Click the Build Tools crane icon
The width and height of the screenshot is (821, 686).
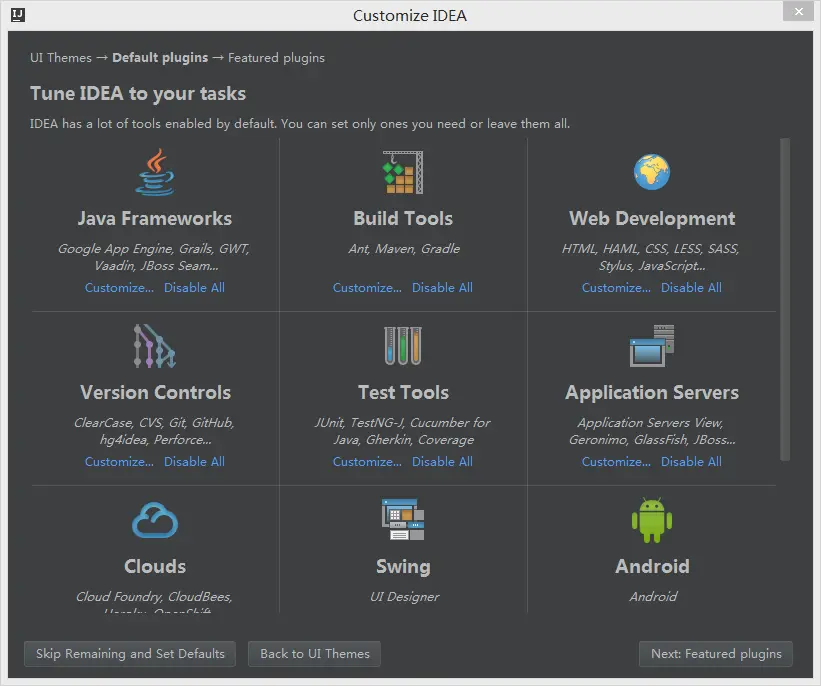403,172
